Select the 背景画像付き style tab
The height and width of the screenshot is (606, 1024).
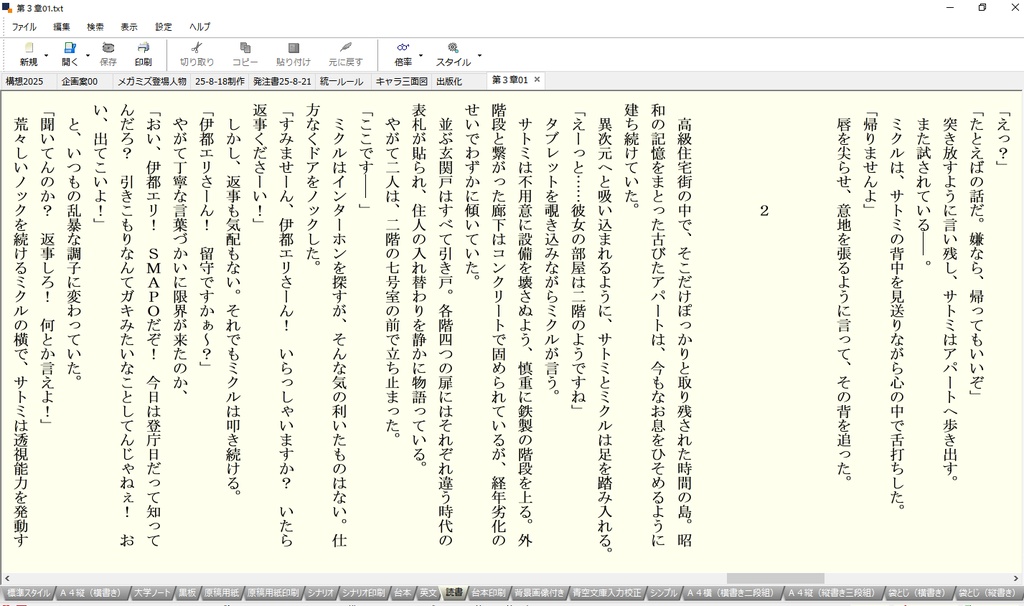(x=539, y=593)
